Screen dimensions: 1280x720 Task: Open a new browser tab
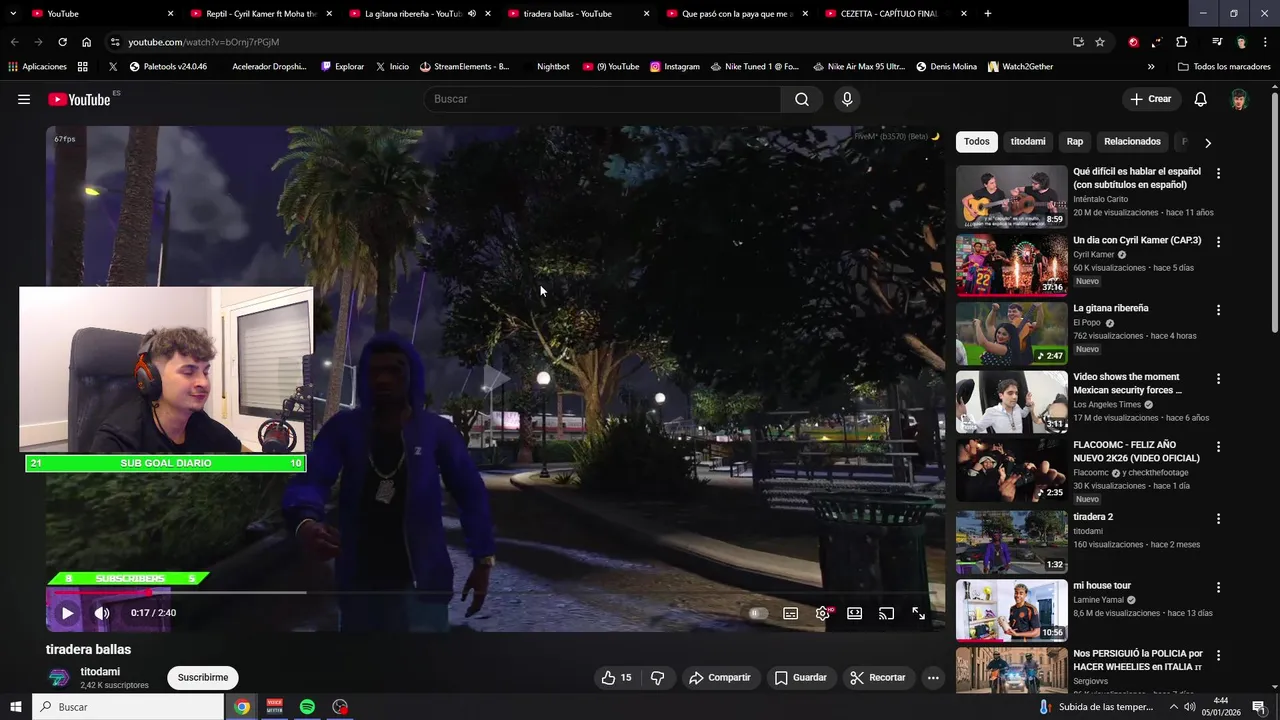pyautogui.click(x=988, y=14)
